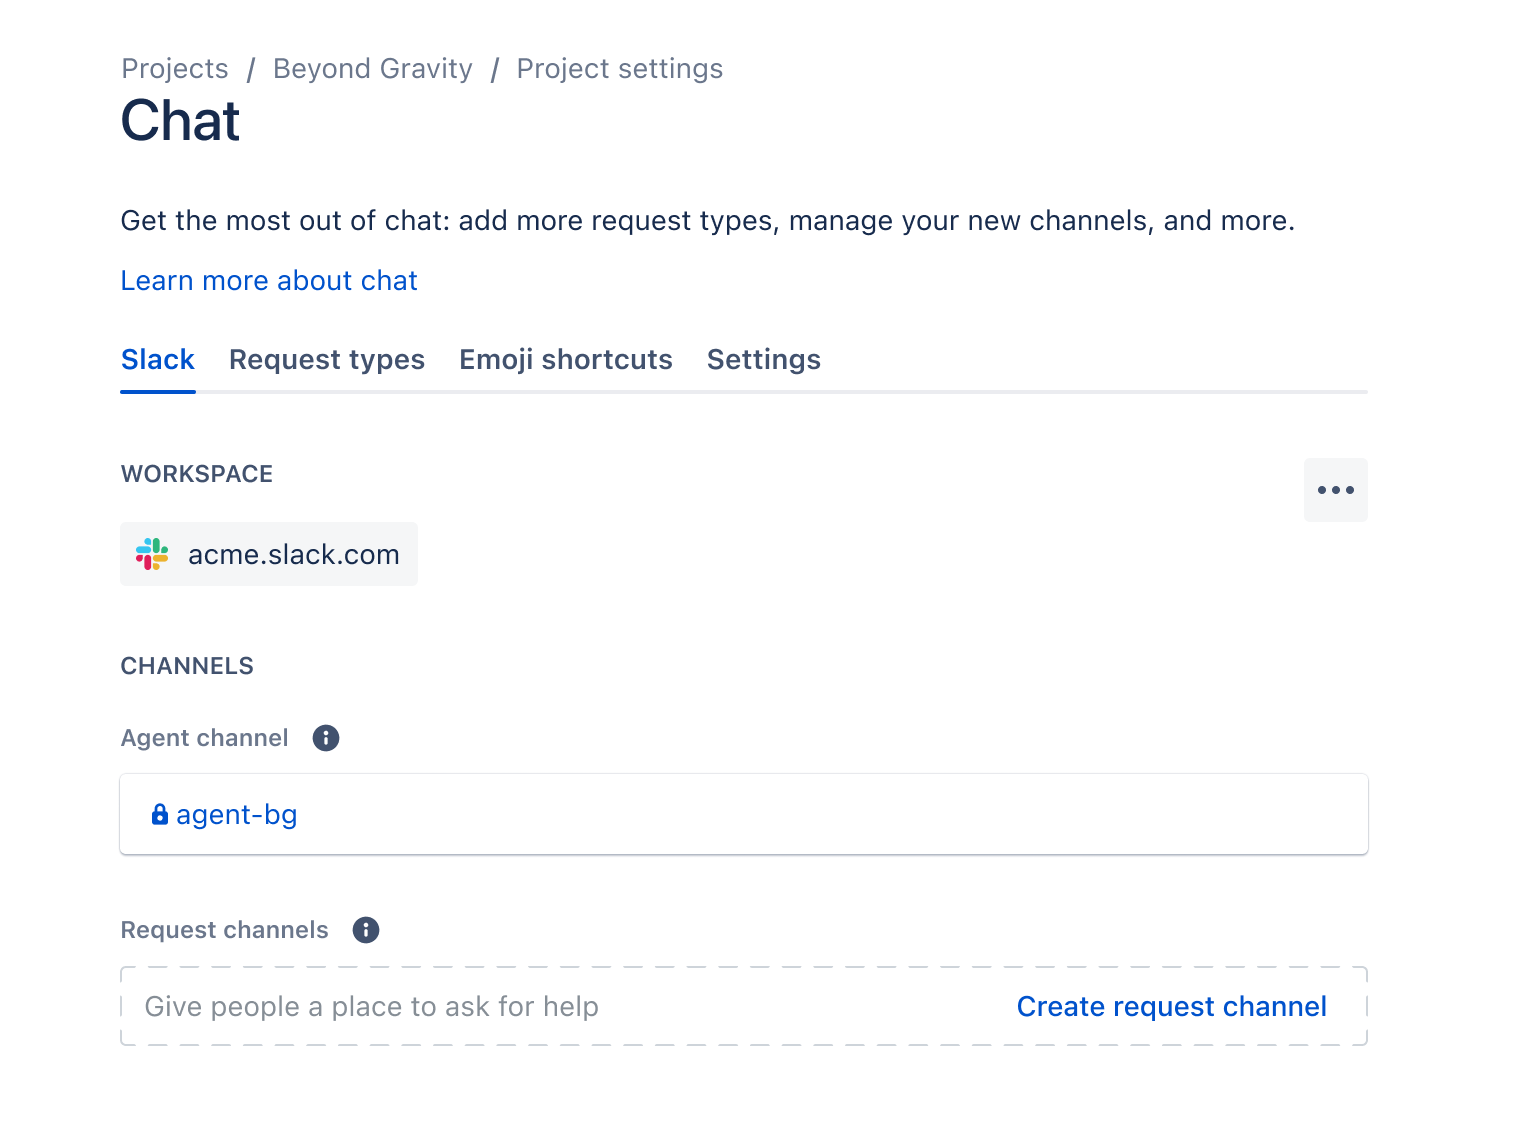Open Beyond Gravity from the breadcrumb
Viewport: 1514px width, 1148px height.
[372, 68]
